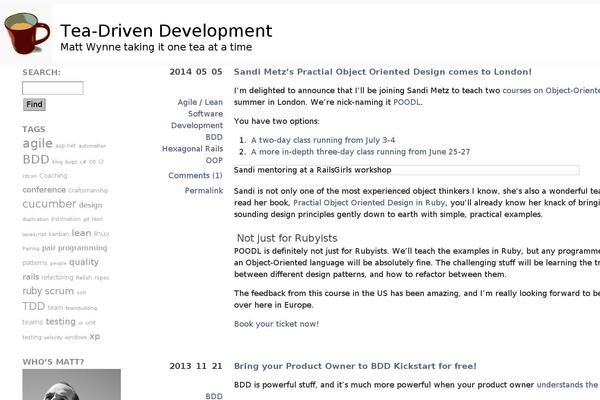This screenshot has width=600, height=400.
Task: Open the teambuilding tag
Action: (x=81, y=308)
